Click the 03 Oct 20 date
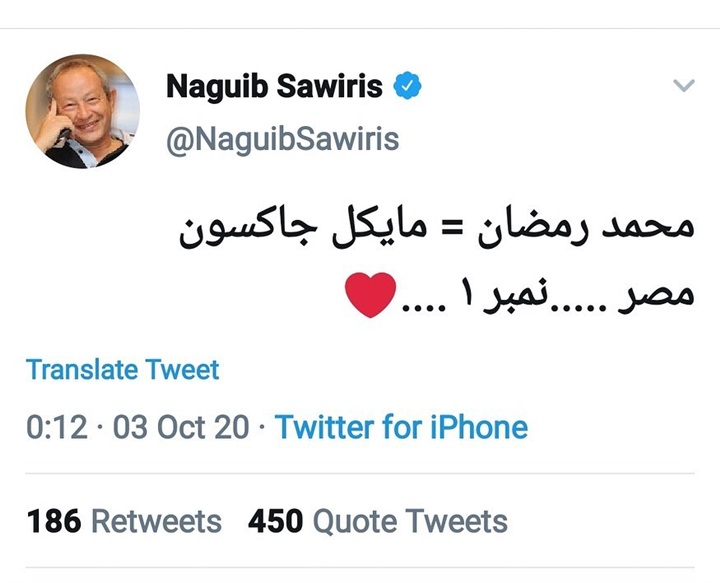 (180, 428)
